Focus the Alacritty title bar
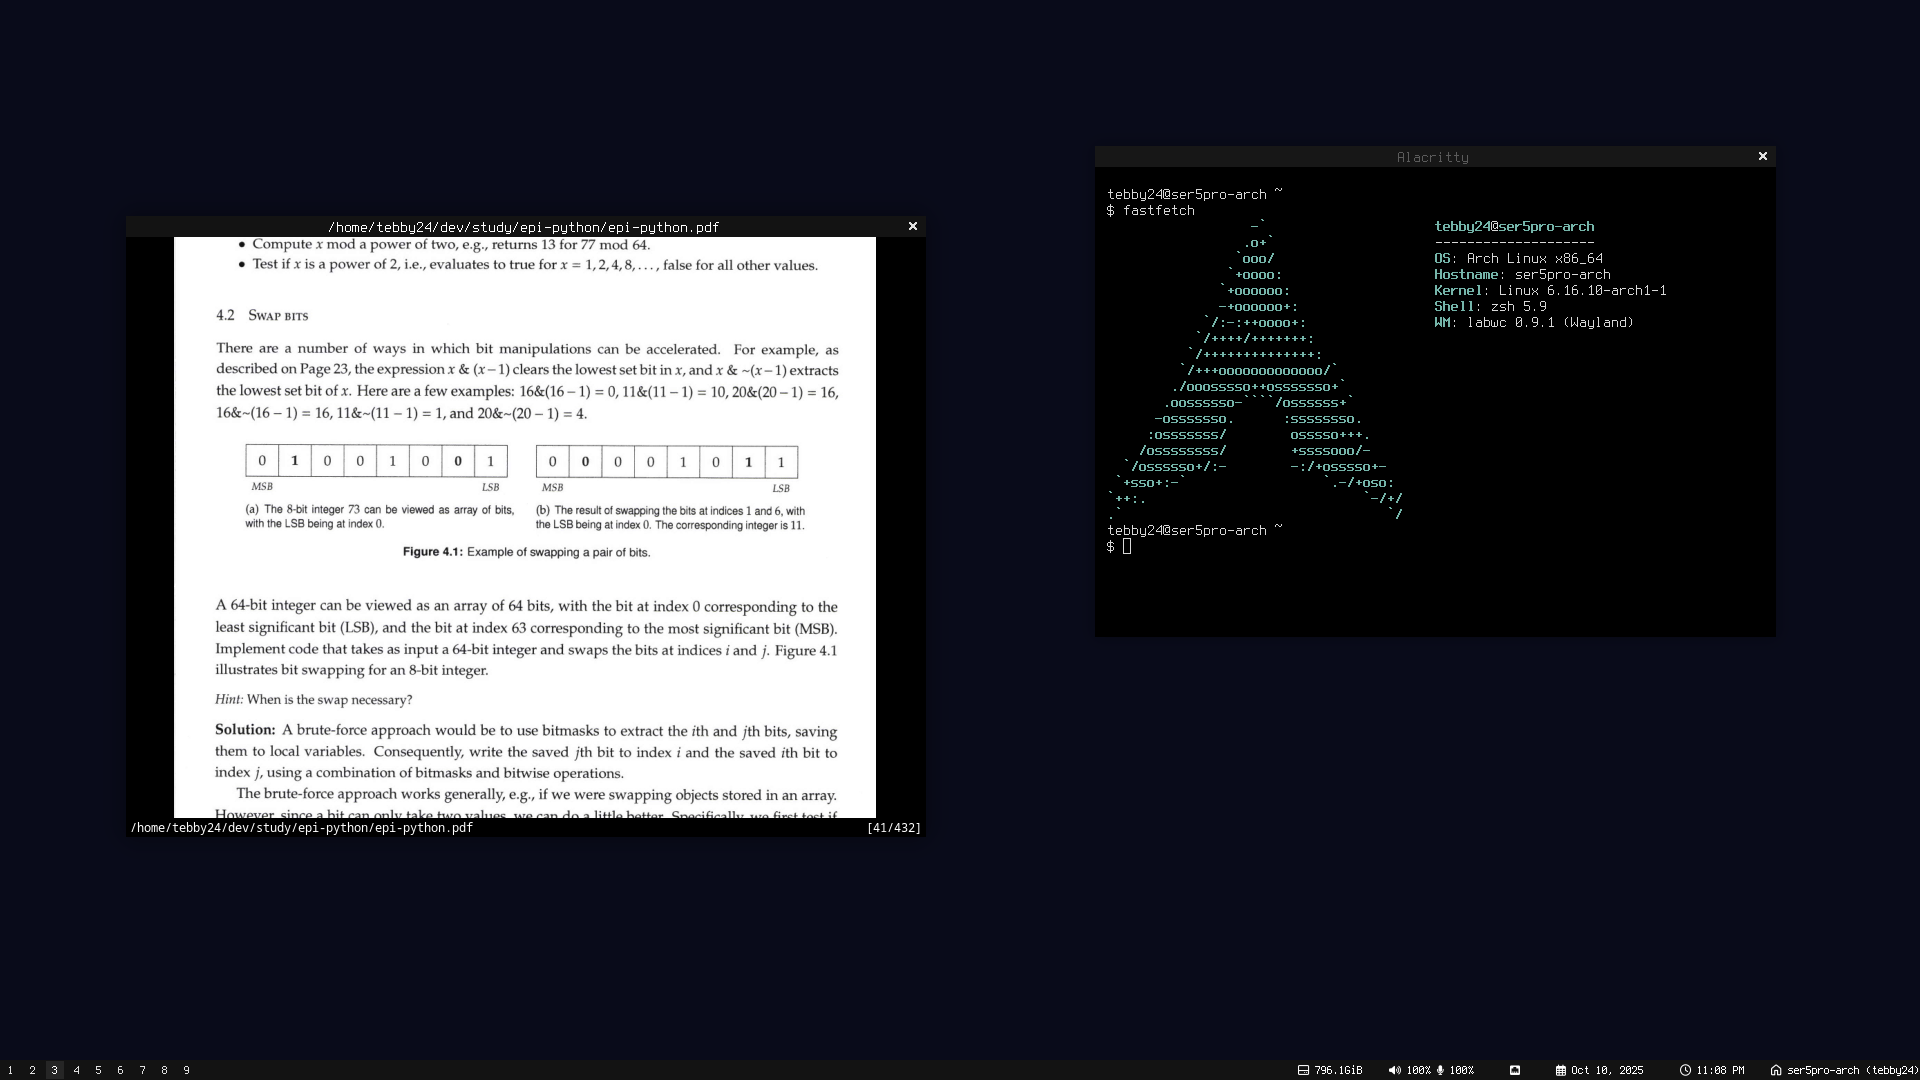 click(1432, 157)
